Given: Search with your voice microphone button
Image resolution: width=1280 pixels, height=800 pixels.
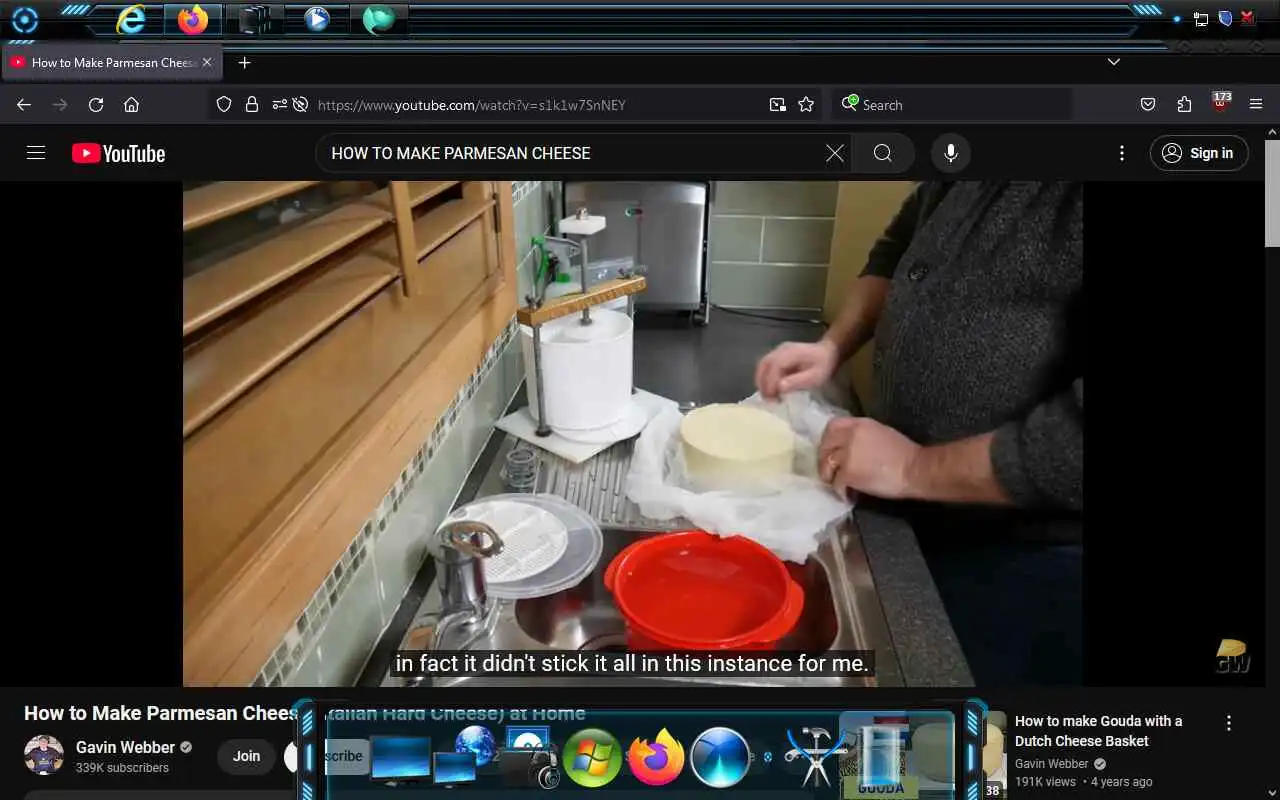Looking at the screenshot, I should (x=951, y=153).
